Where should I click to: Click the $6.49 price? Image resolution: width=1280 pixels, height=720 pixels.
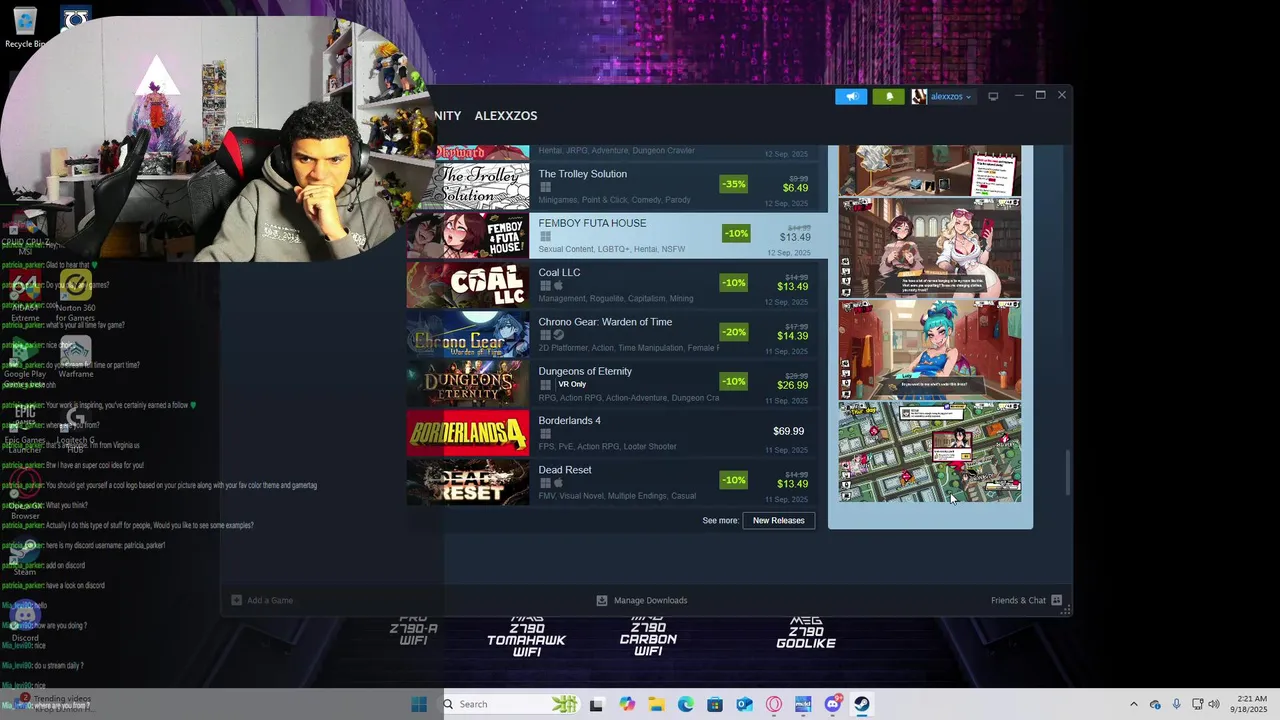[796, 188]
